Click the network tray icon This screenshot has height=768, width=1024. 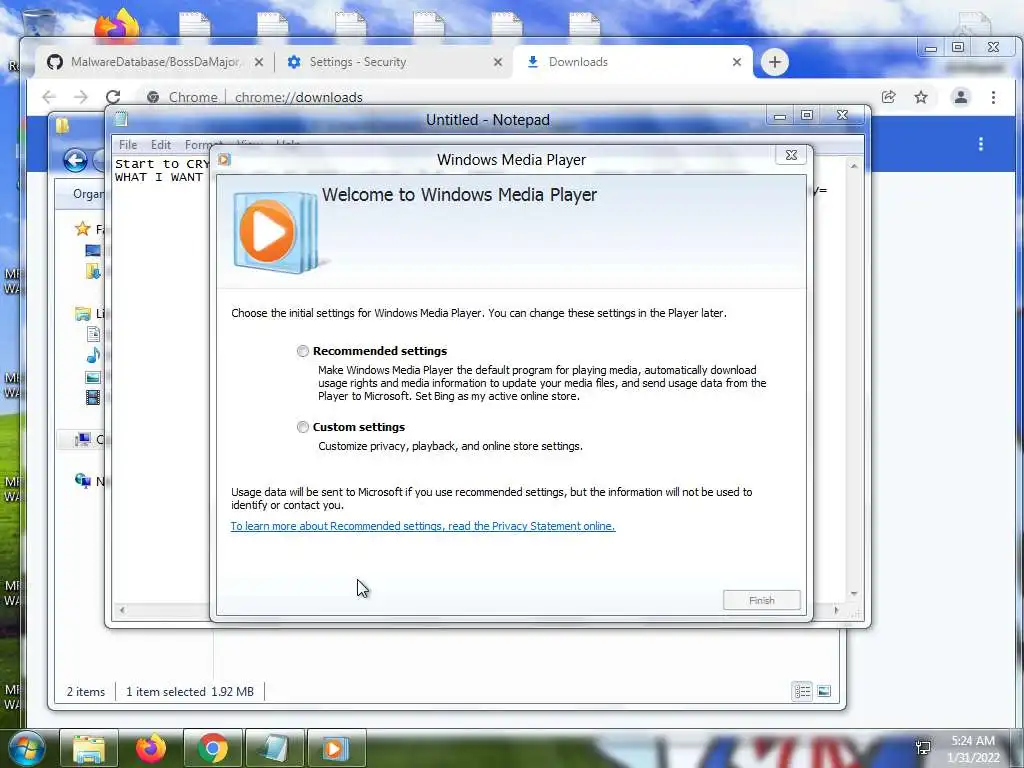923,747
